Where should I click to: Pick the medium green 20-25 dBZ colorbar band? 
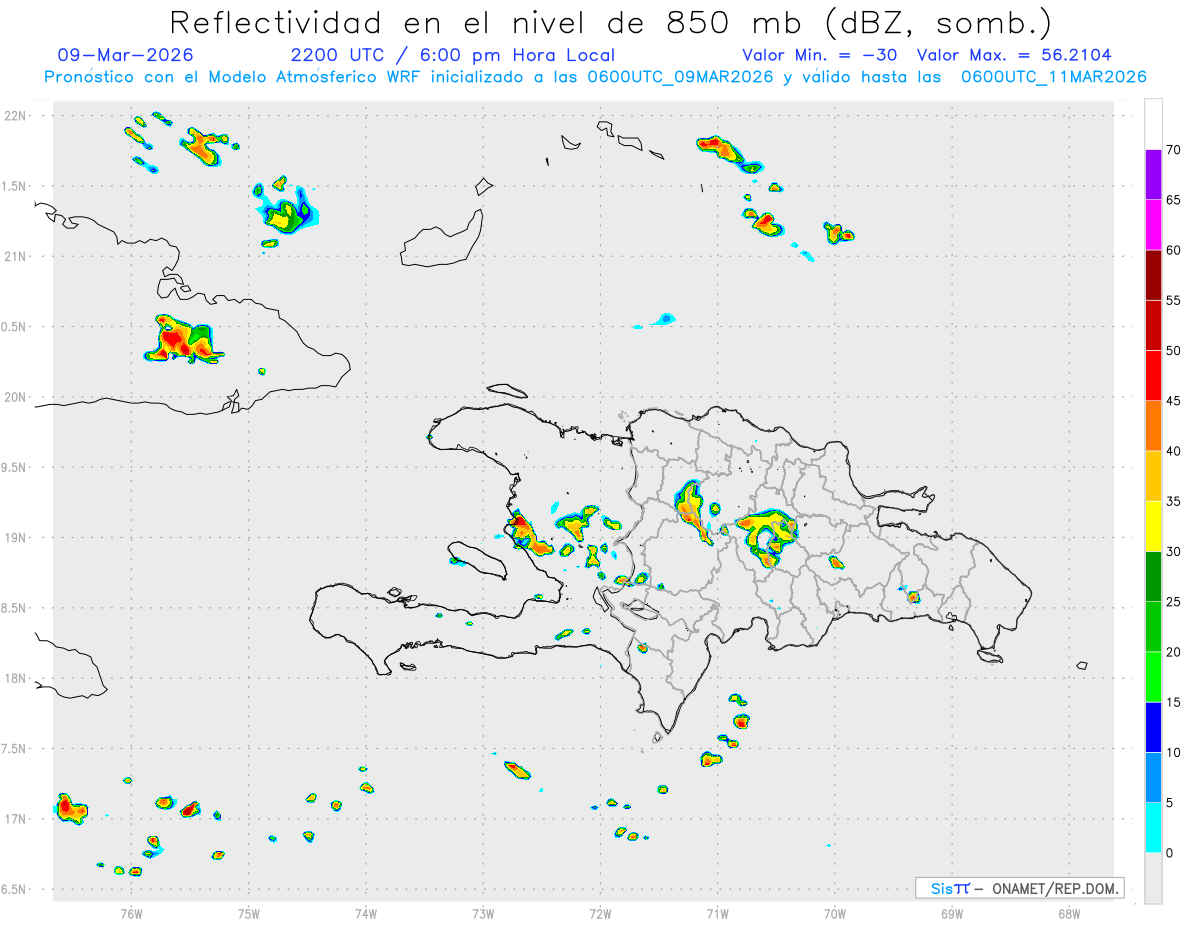pos(1153,627)
